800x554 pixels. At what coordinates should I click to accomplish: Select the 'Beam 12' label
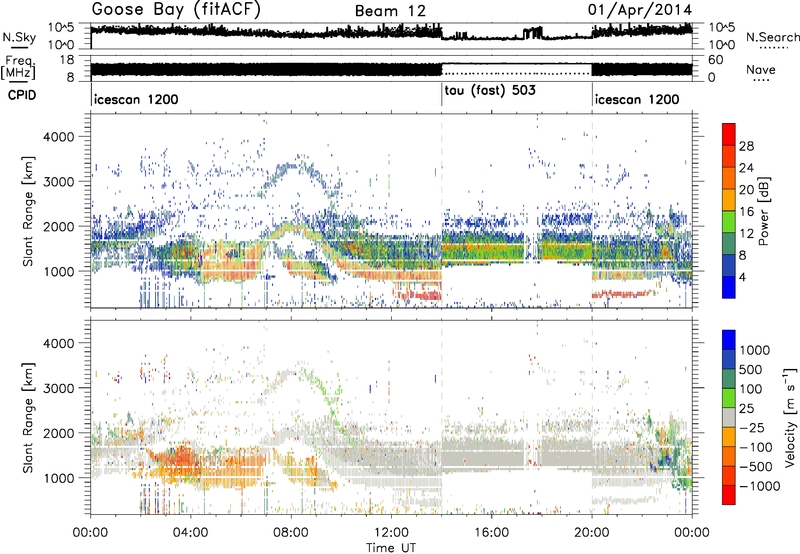click(390, 11)
